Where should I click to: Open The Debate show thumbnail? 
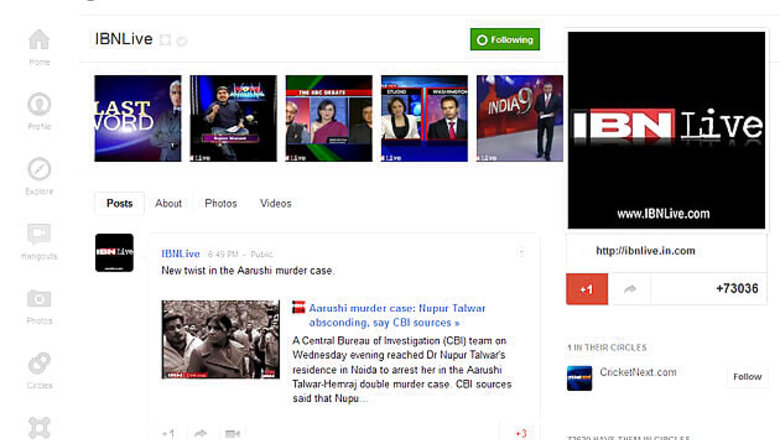[329, 118]
